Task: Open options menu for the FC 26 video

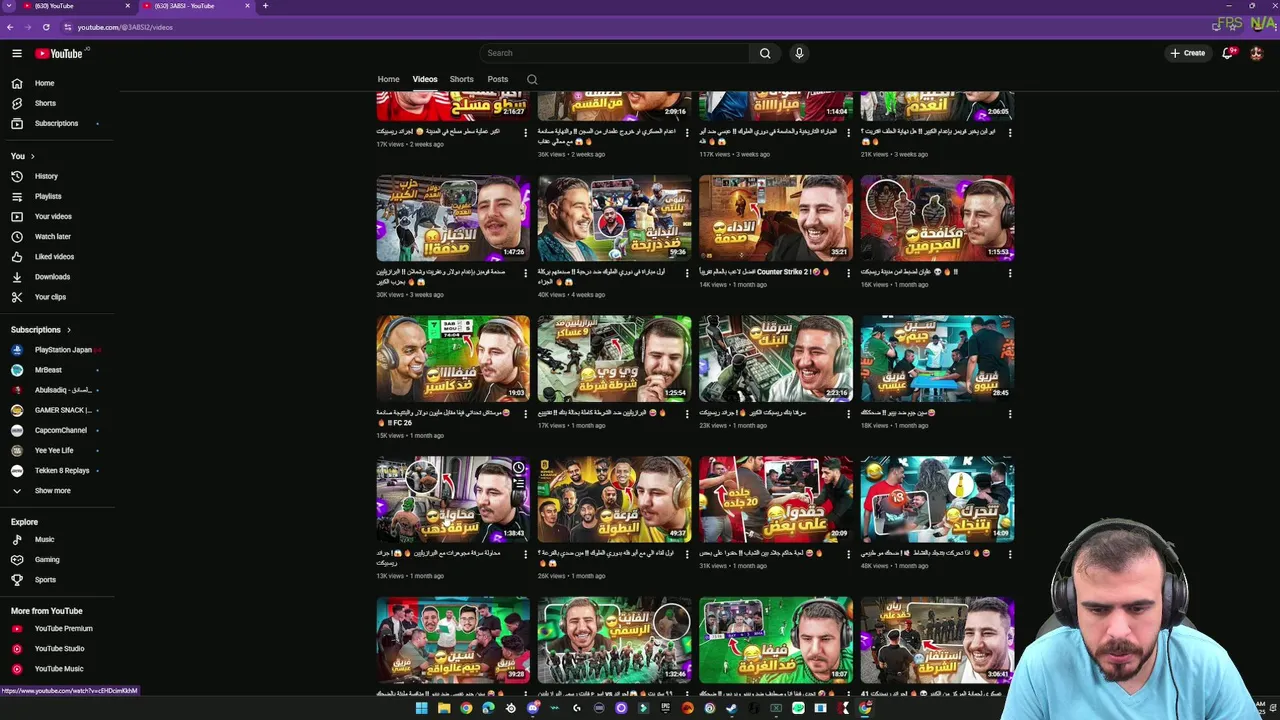Action: 526,414
